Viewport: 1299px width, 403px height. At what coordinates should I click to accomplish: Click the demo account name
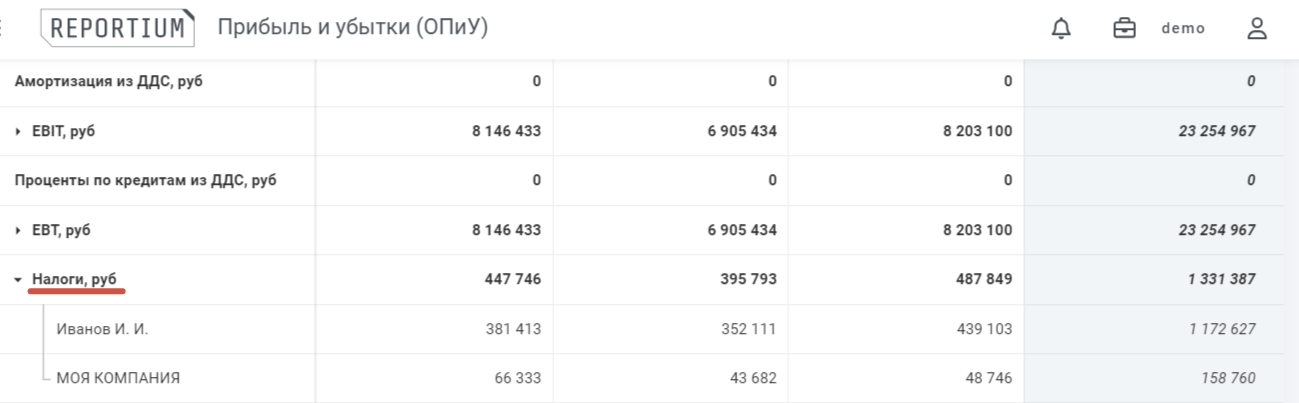click(1183, 29)
